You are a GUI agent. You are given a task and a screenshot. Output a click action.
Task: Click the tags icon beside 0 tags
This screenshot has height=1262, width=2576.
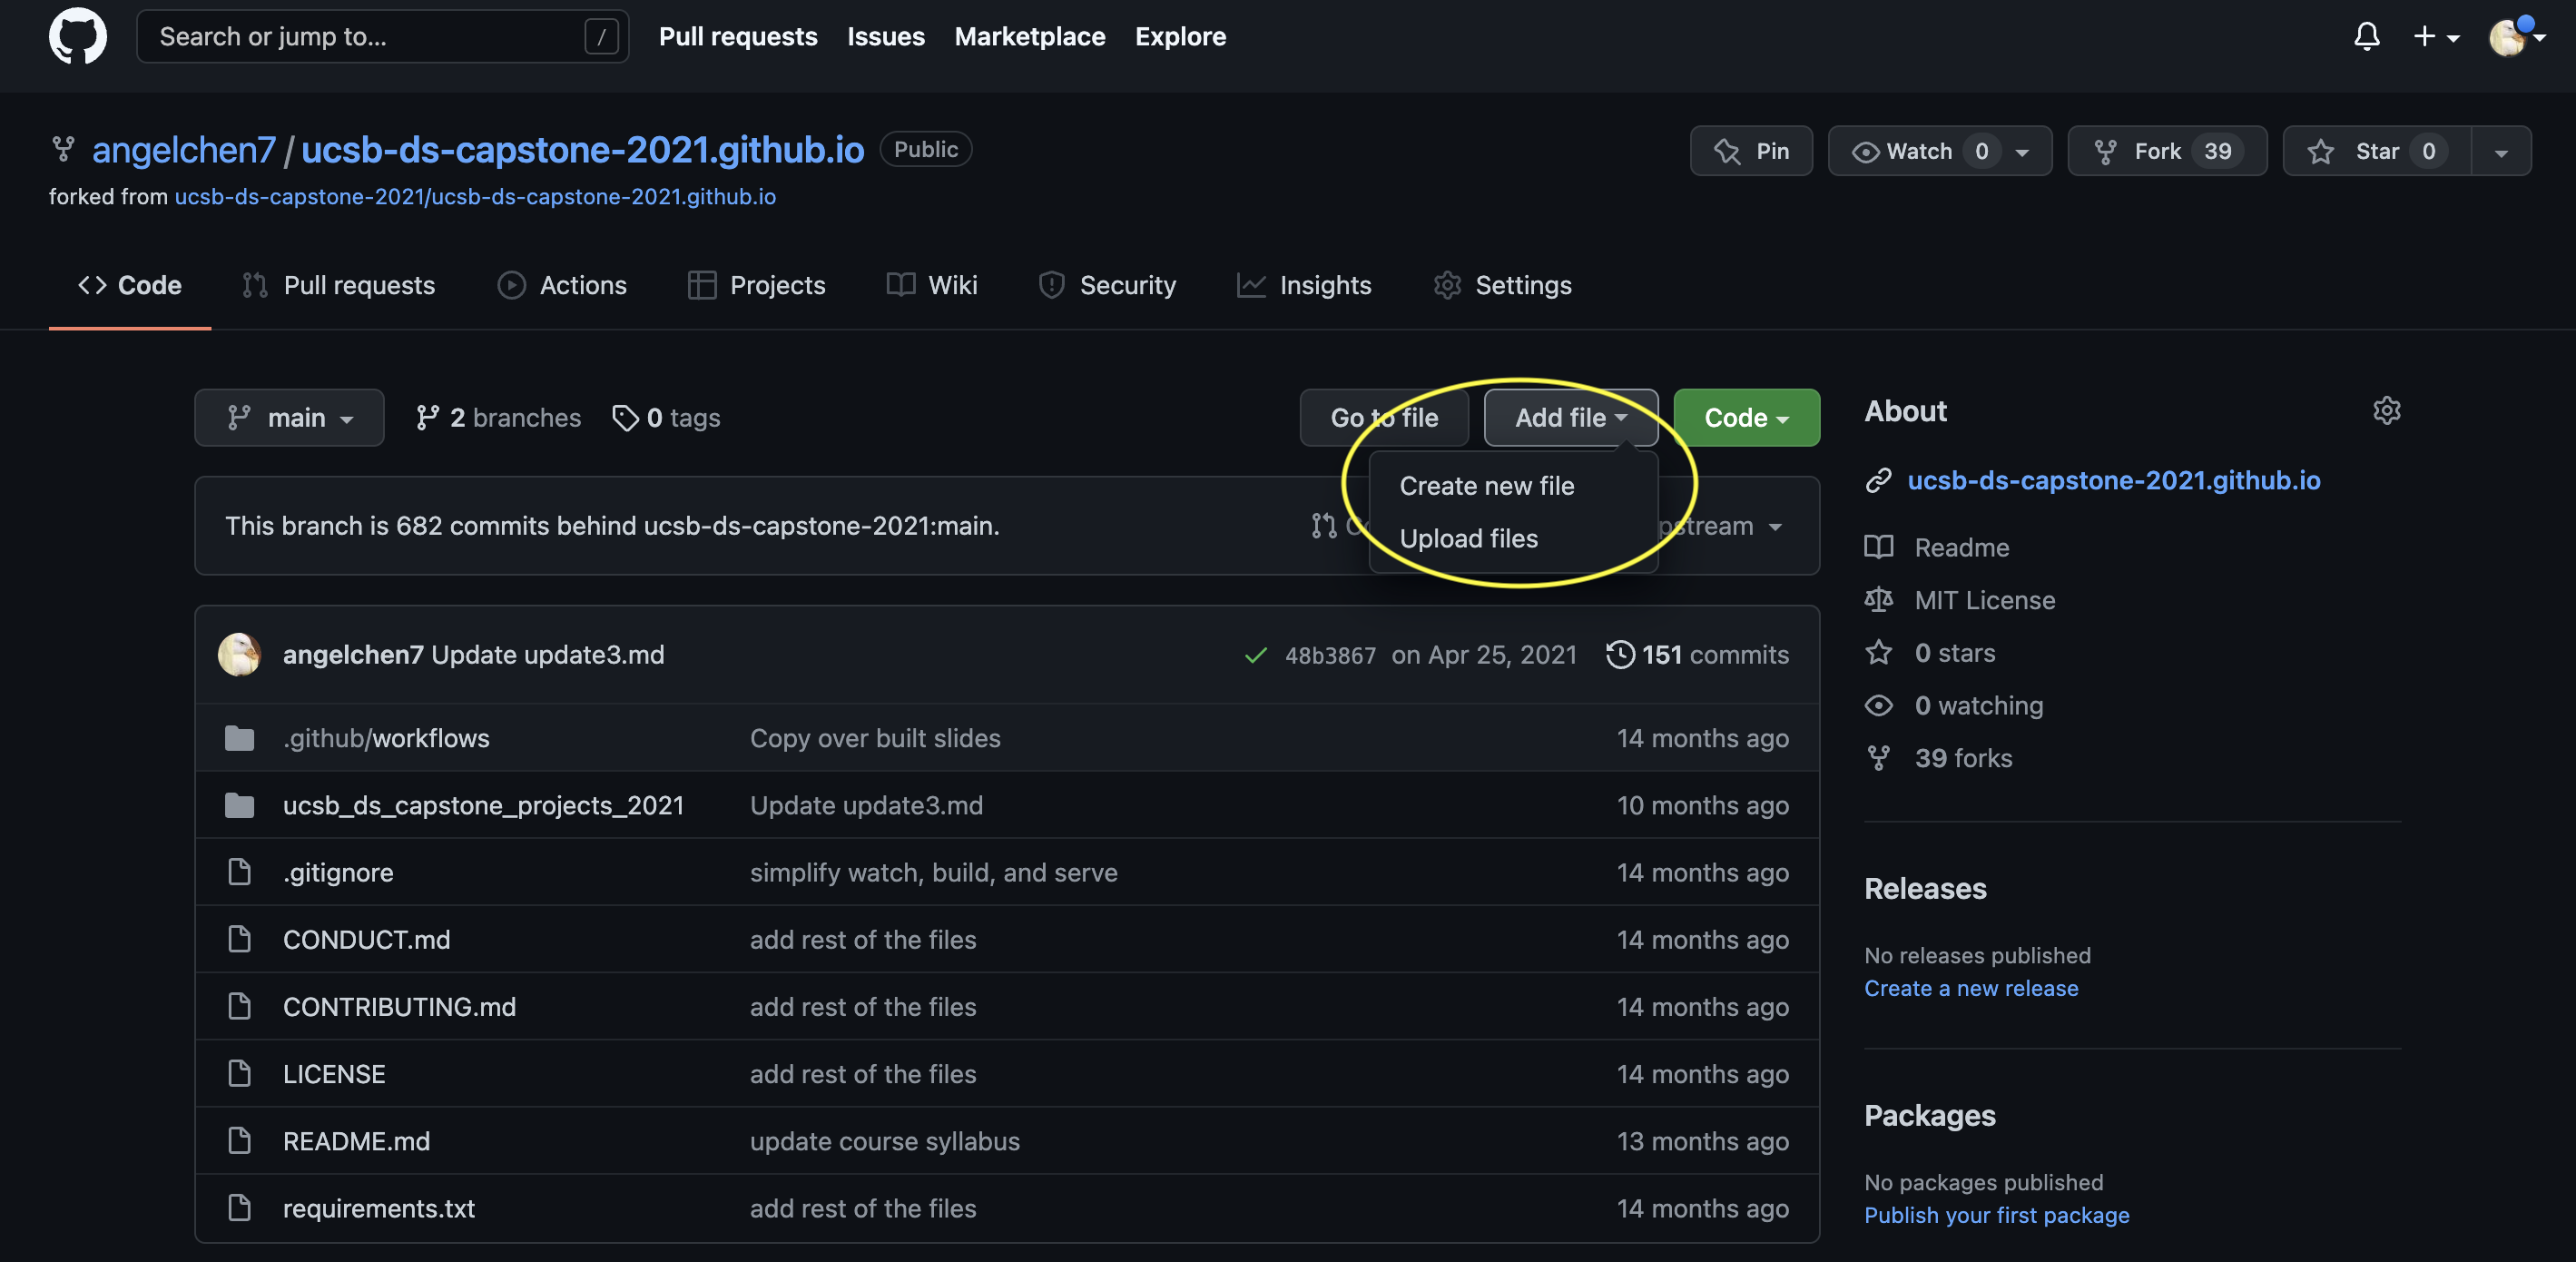626,418
